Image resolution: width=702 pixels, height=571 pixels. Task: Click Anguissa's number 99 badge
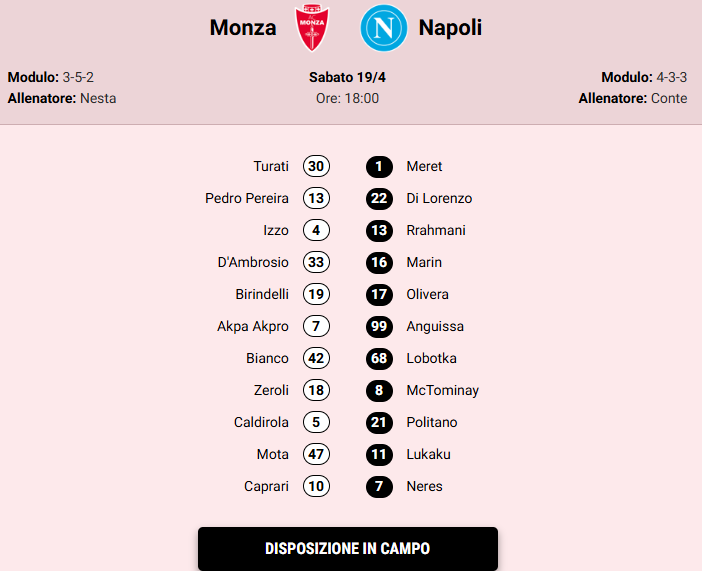pos(379,326)
